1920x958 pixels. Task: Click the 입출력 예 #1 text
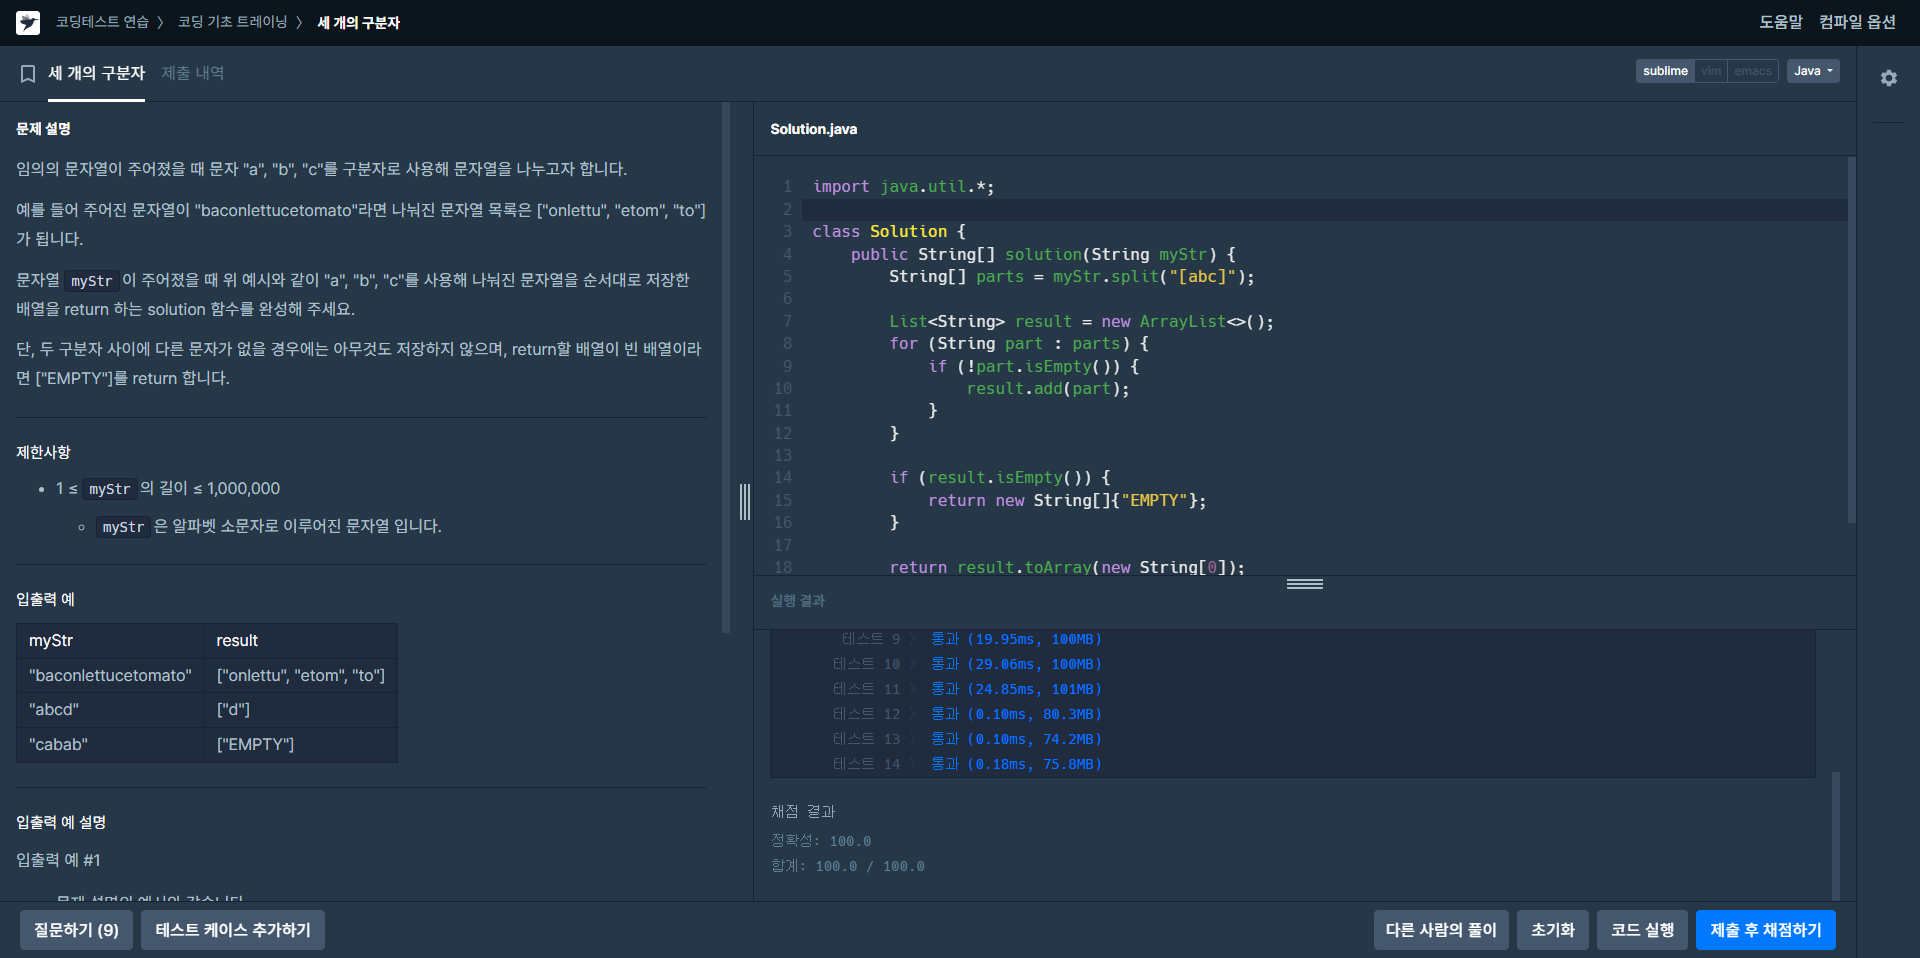tap(58, 860)
